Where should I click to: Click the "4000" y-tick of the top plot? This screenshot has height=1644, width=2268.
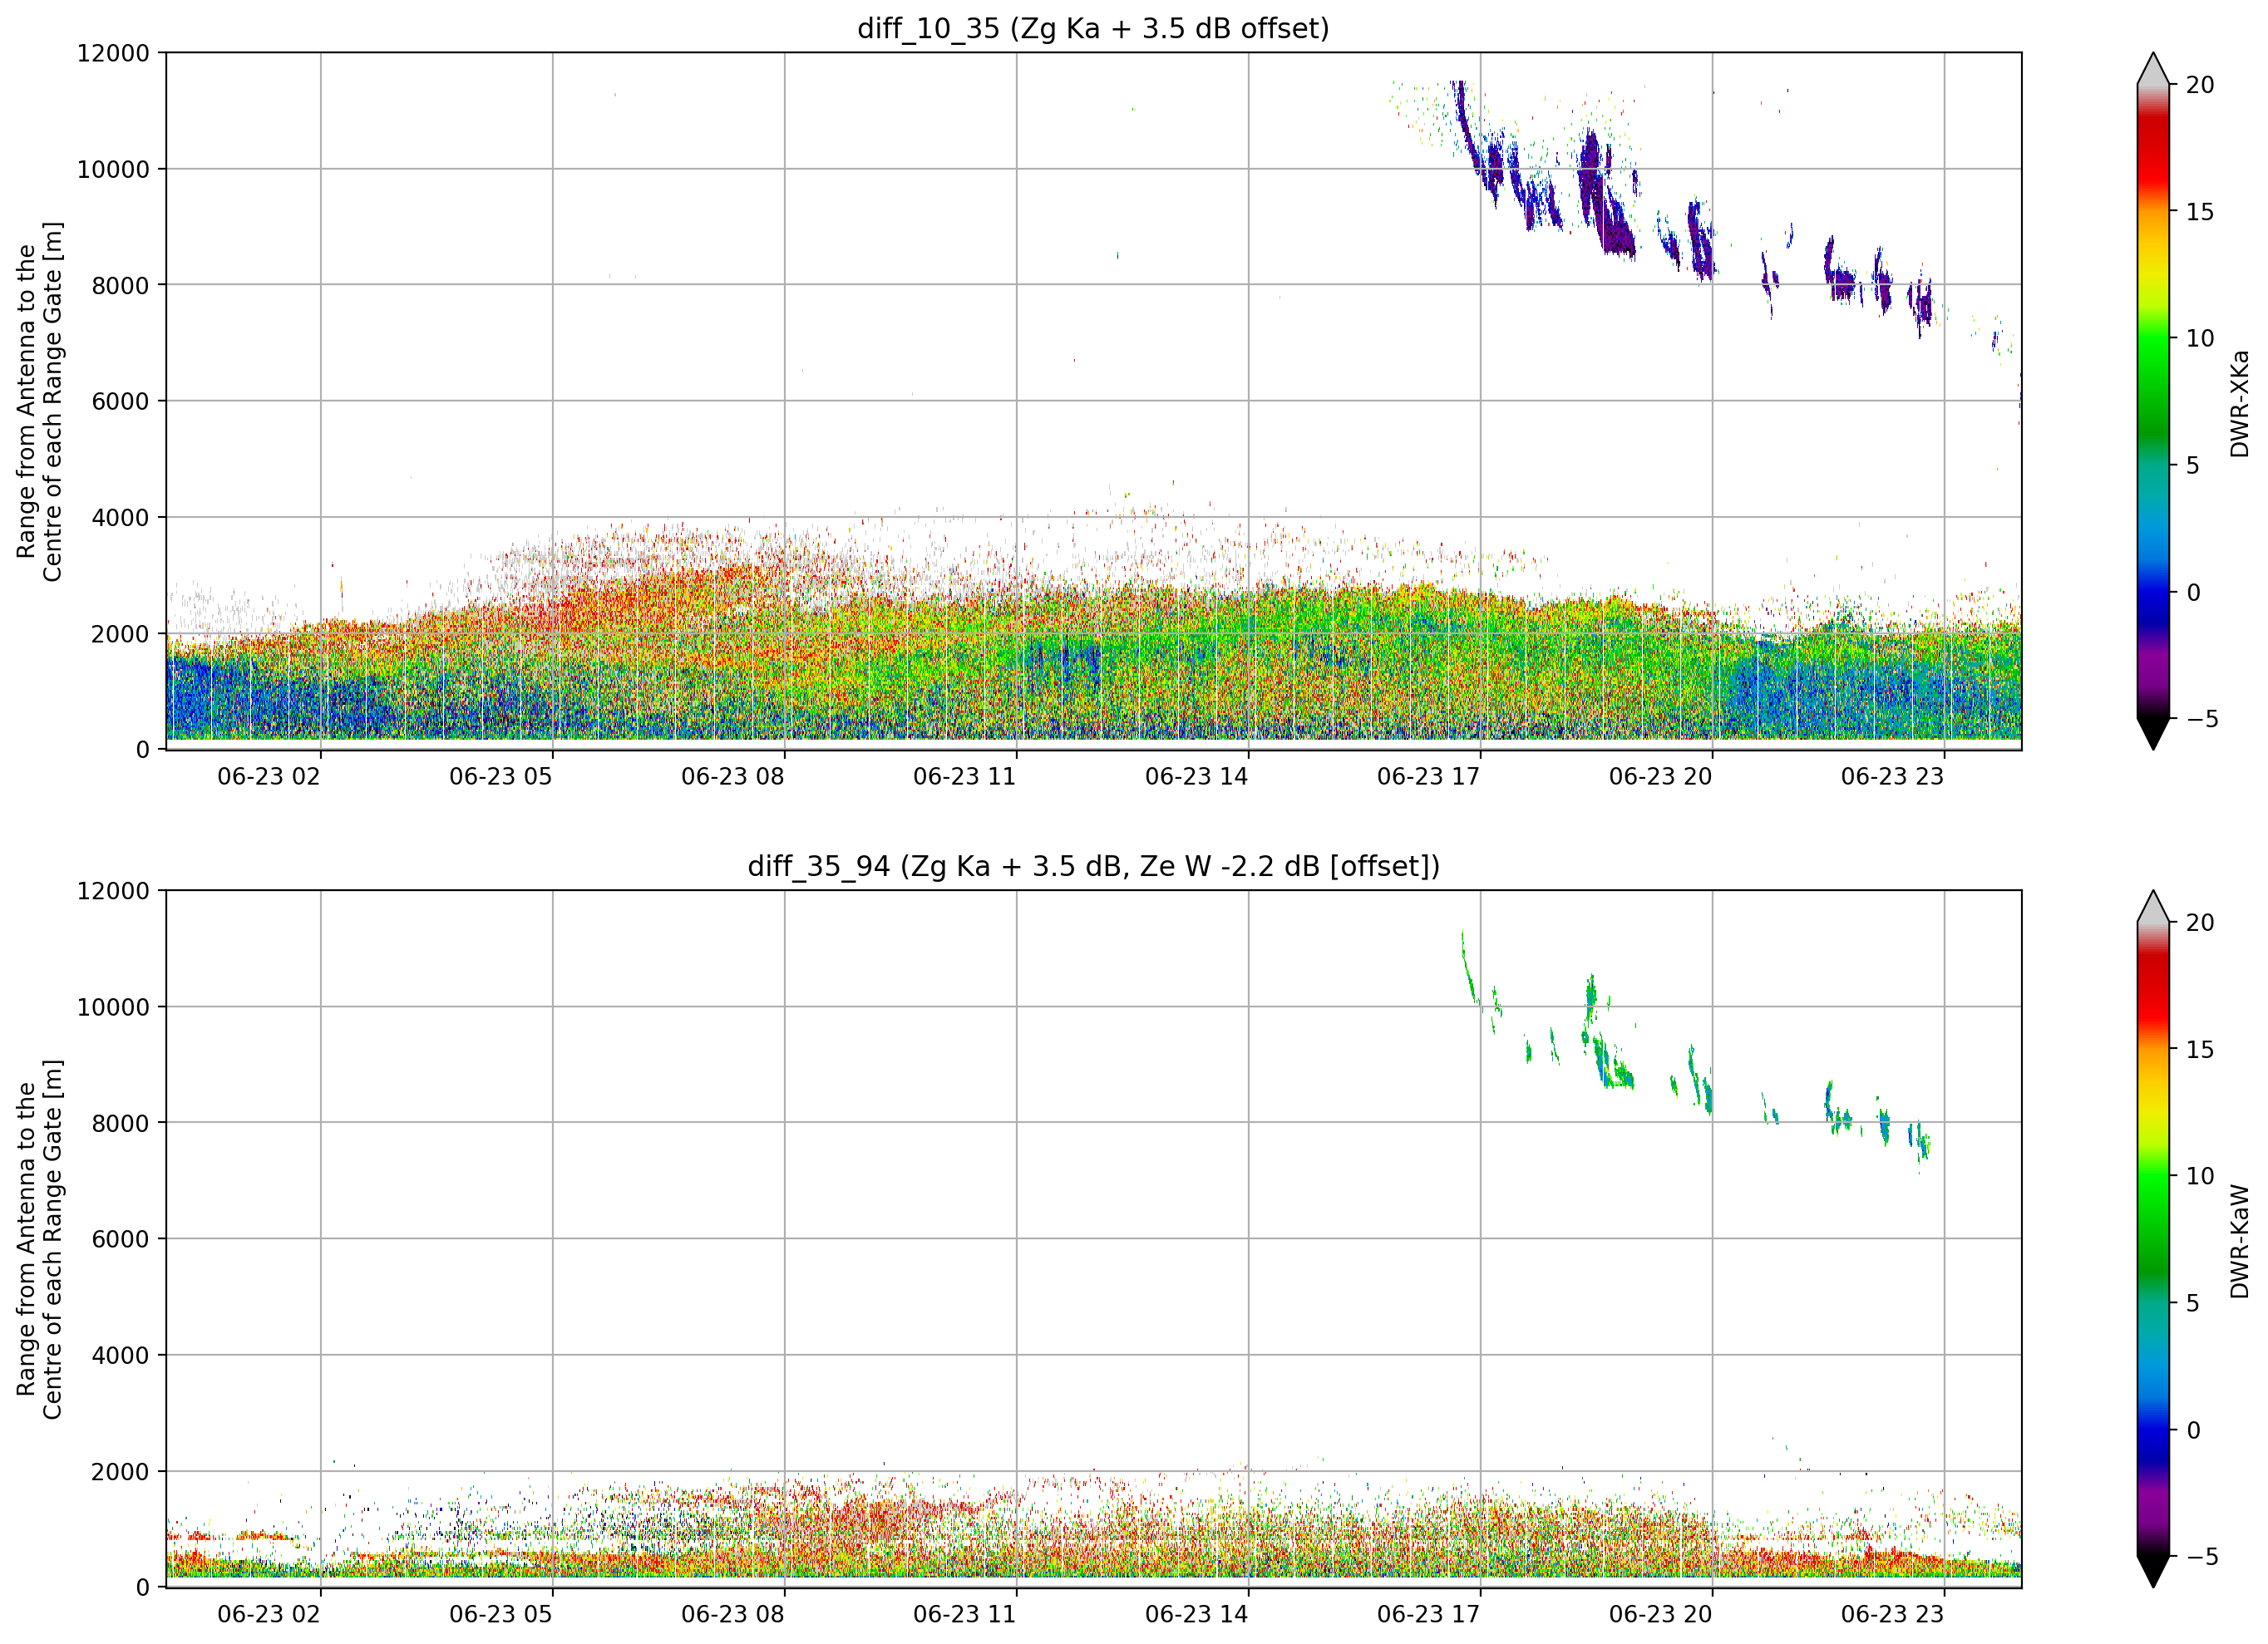[120, 518]
